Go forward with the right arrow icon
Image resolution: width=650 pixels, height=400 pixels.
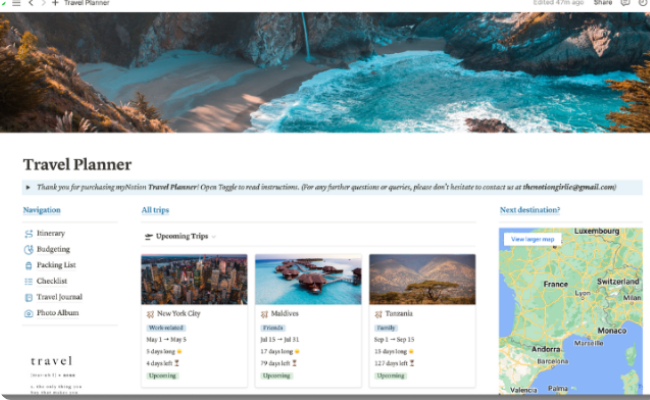[x=43, y=3]
